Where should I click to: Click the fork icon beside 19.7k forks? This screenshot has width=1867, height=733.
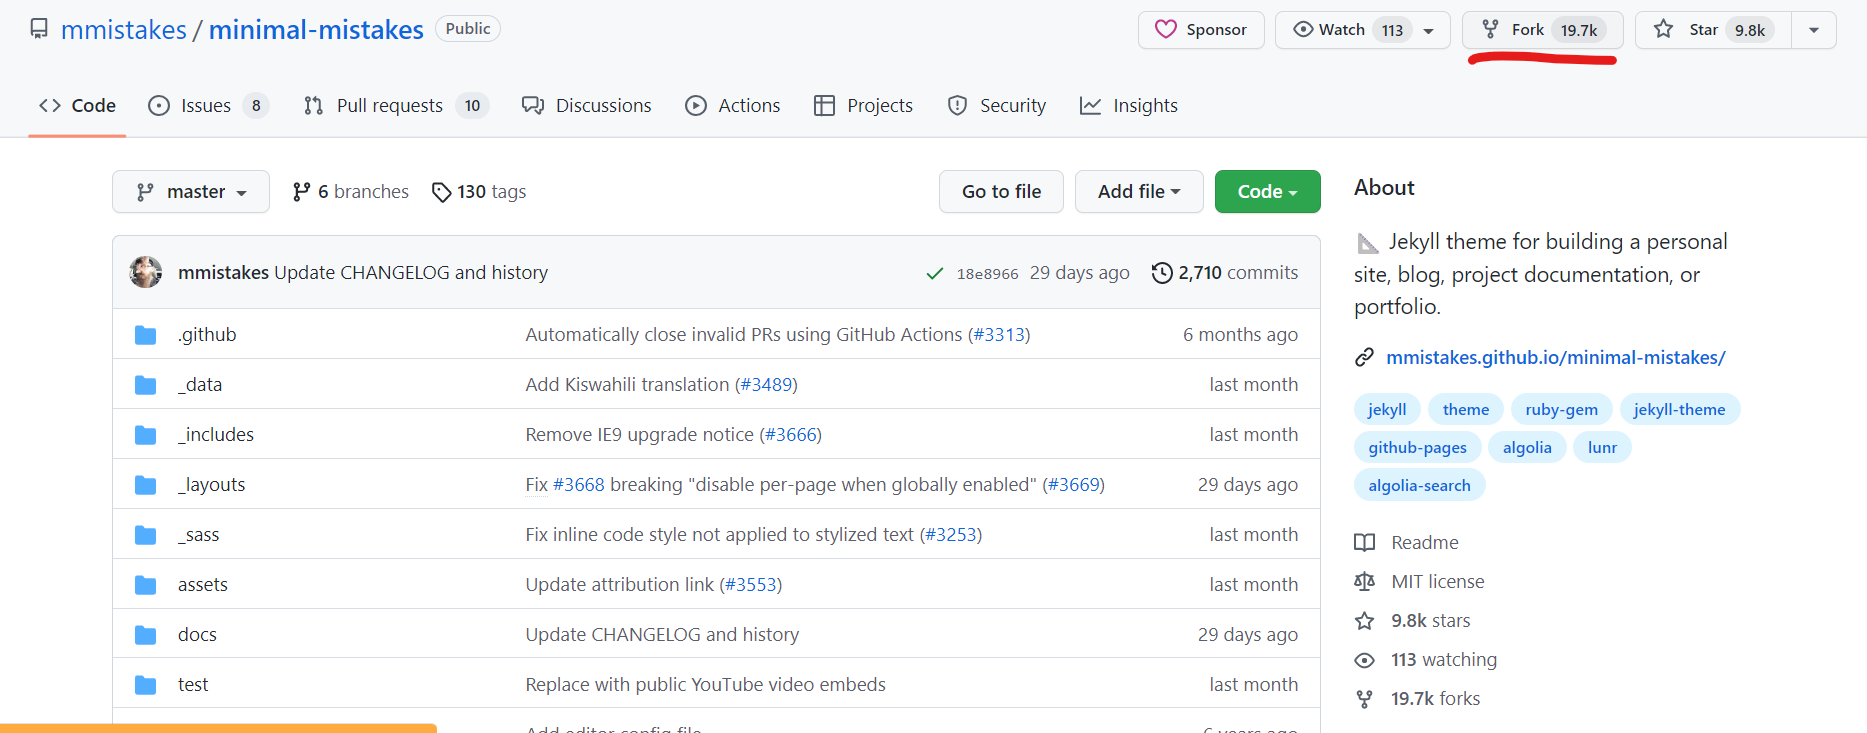click(1364, 699)
